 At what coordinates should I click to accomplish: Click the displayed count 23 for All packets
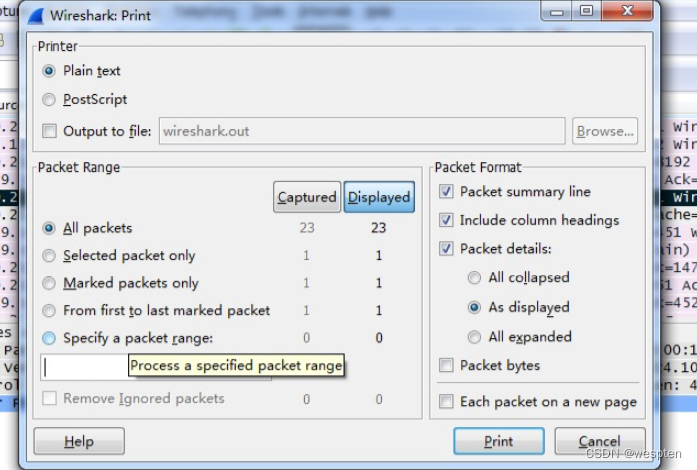click(x=379, y=228)
